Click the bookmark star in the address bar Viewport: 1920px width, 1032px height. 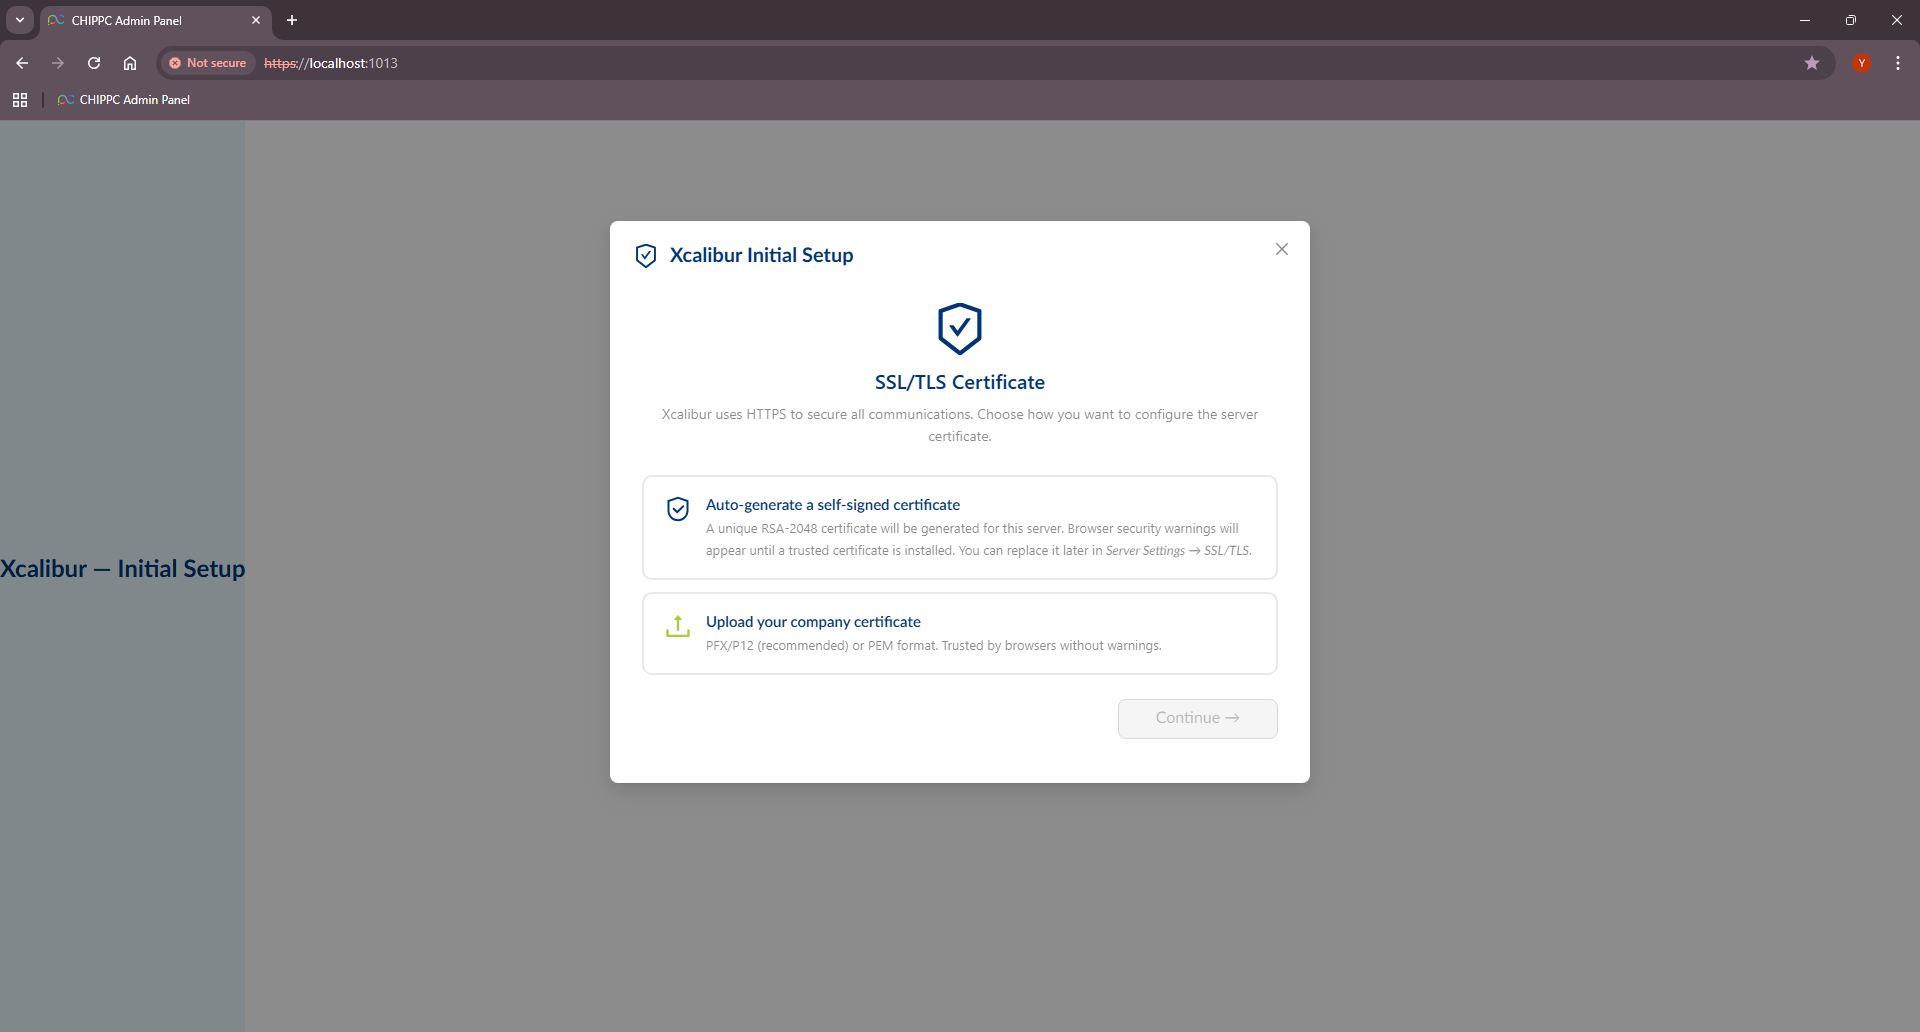tap(1812, 63)
